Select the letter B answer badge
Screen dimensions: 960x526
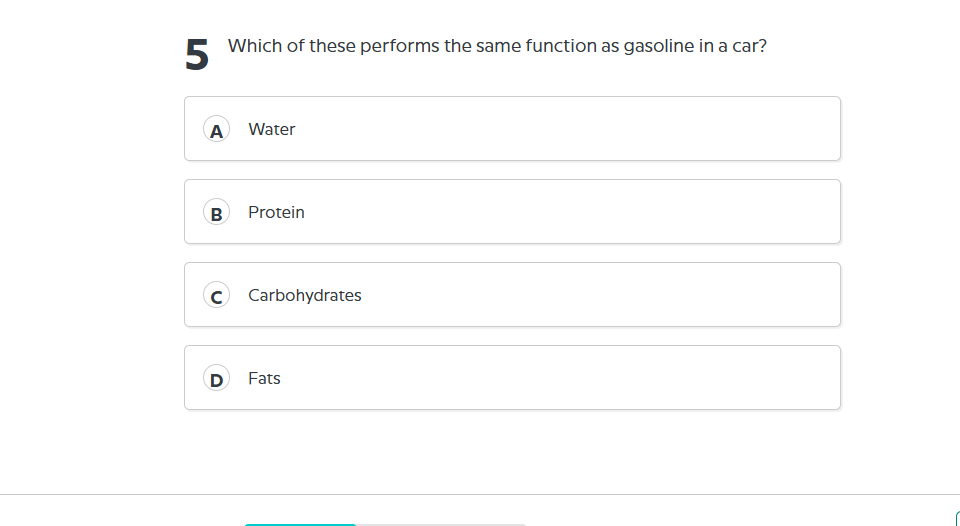pyautogui.click(x=216, y=212)
